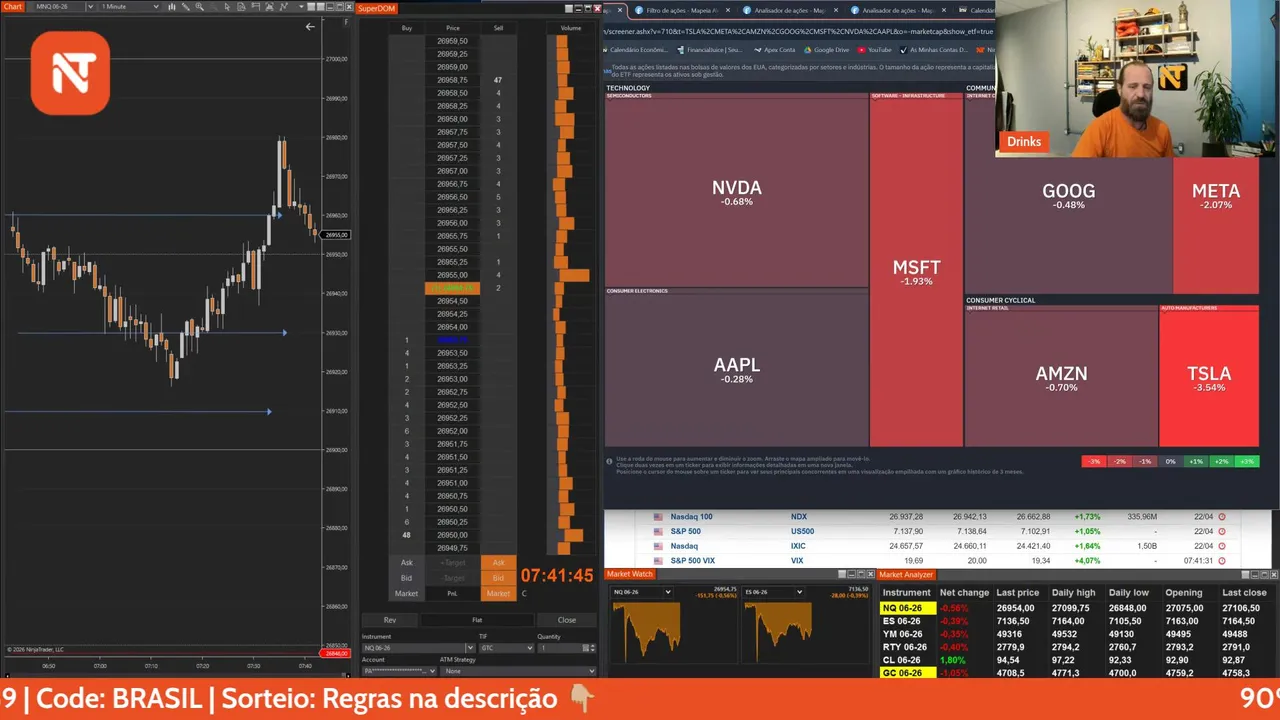This screenshot has height=720, width=1280.
Task: Click the Flat button in SuperDOM
Action: pos(477,620)
